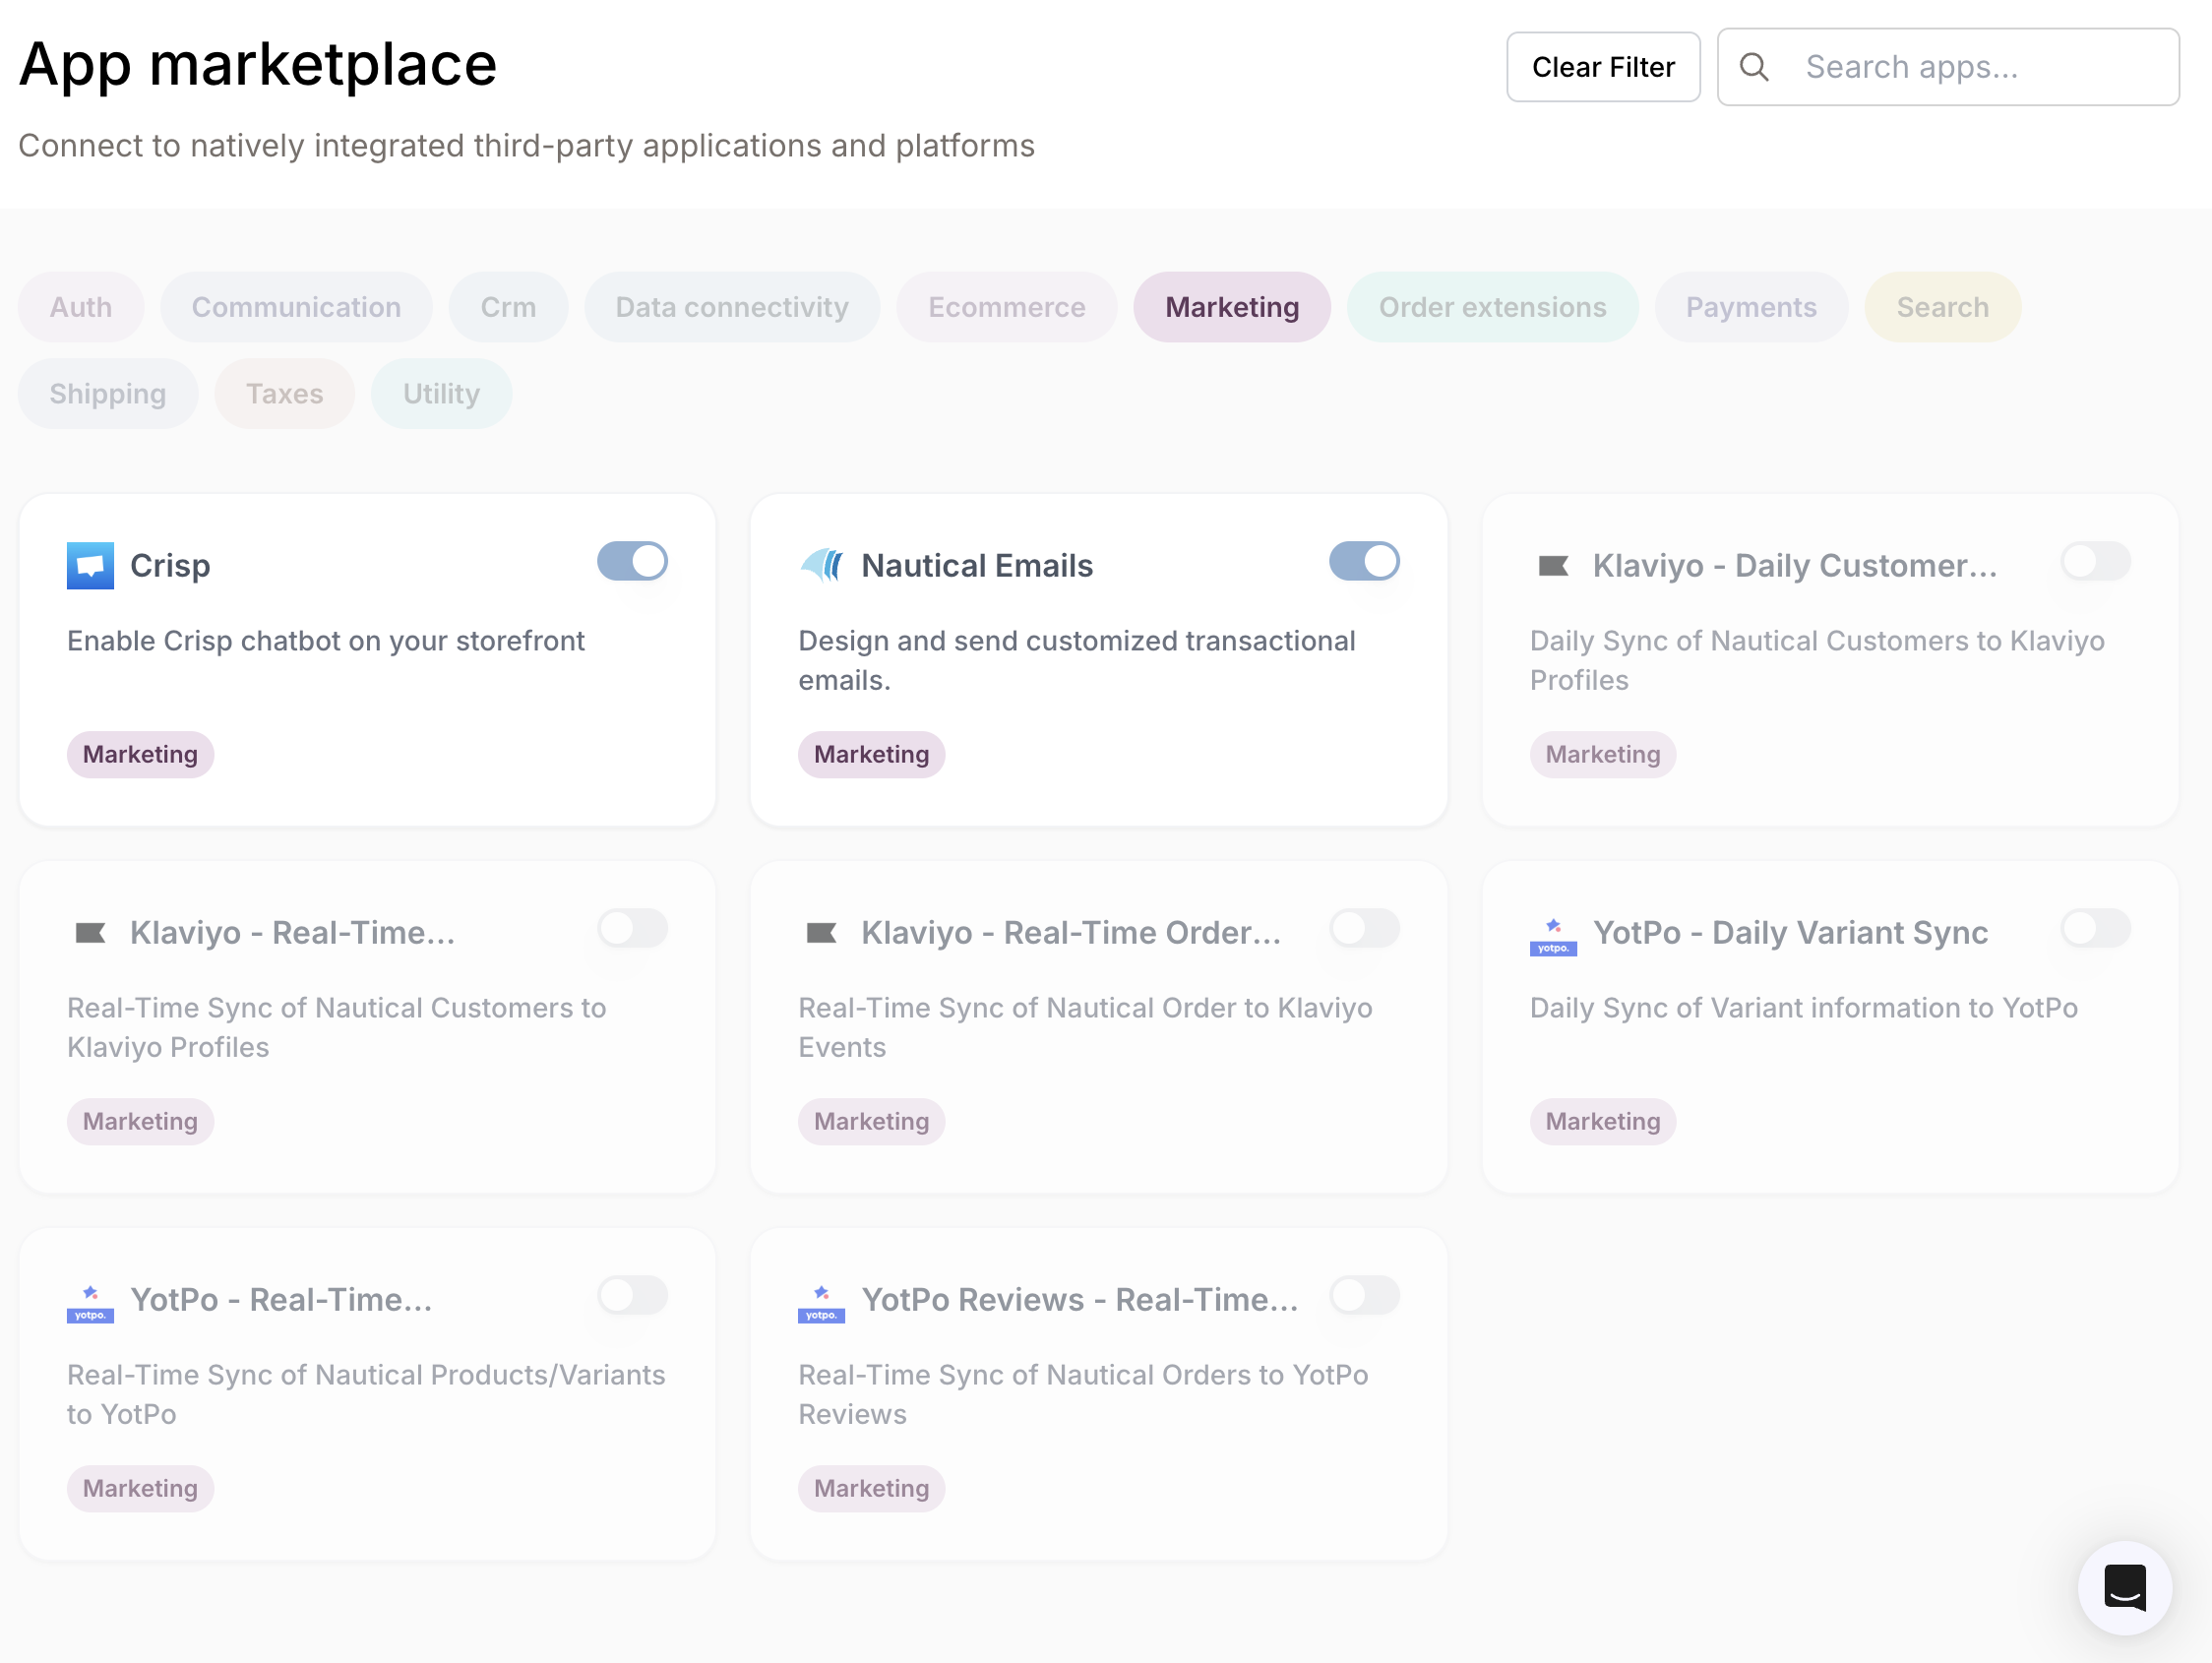Click the YotPo Daily Variant Sync icon

pos(1552,936)
